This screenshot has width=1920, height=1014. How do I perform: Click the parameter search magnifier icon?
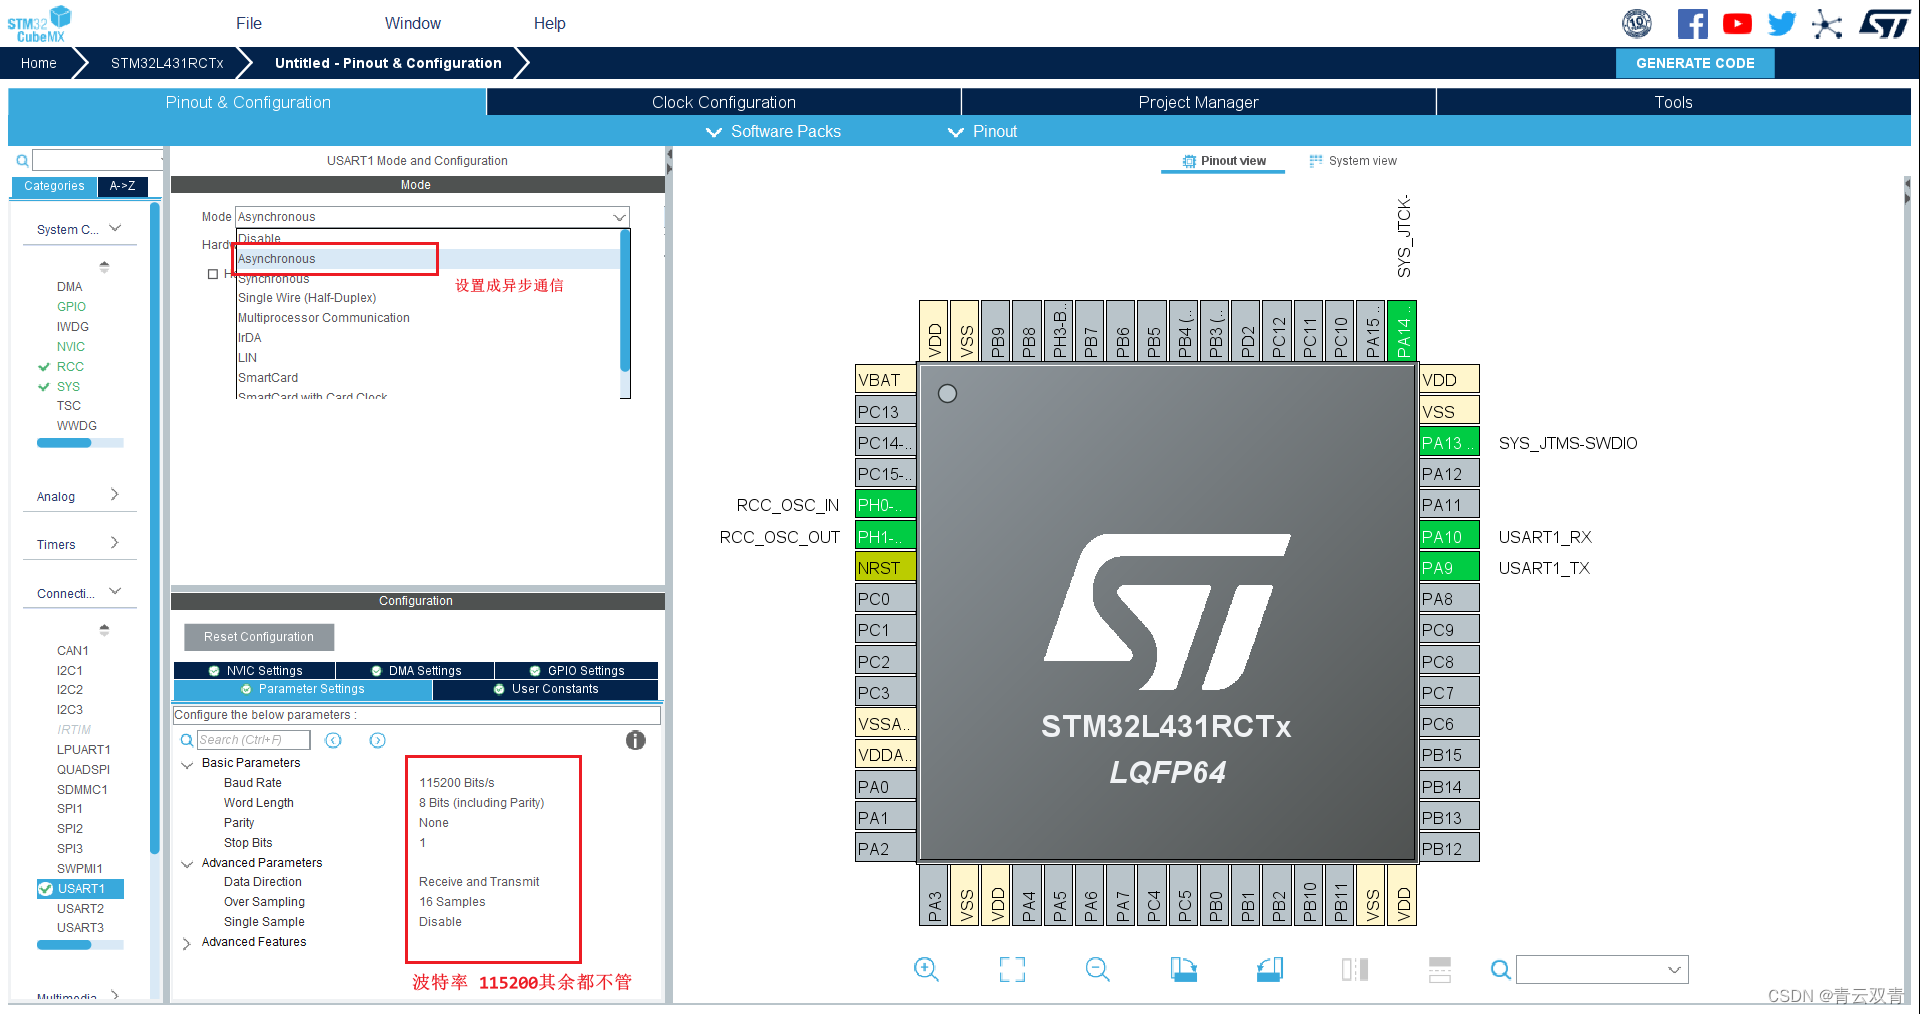pyautogui.click(x=186, y=740)
